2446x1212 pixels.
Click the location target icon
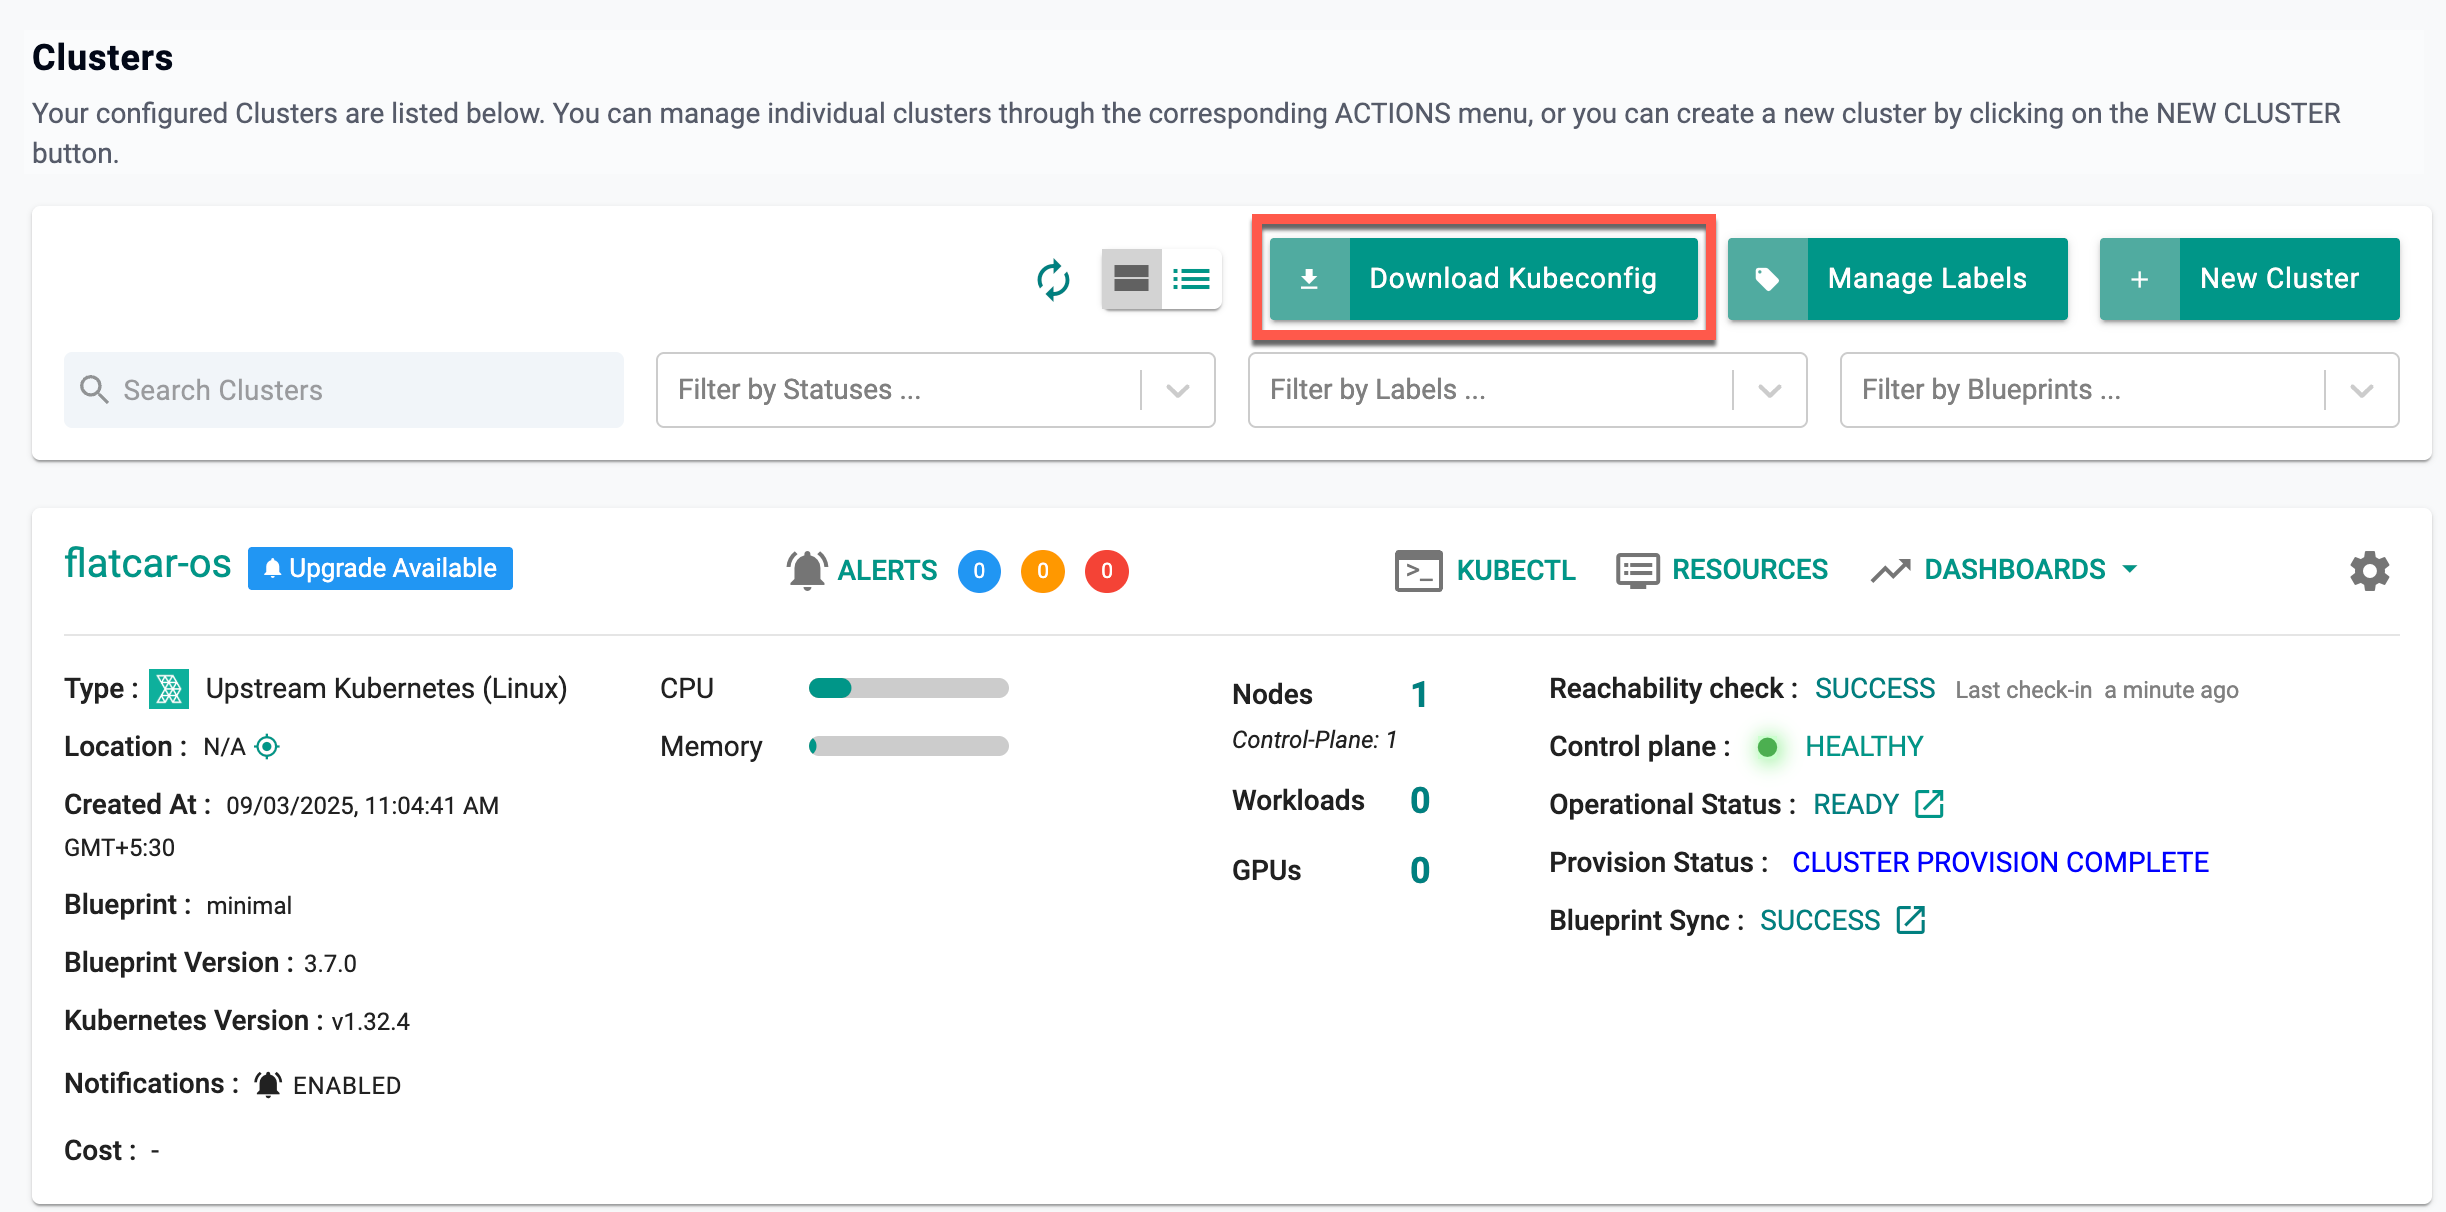click(x=267, y=747)
